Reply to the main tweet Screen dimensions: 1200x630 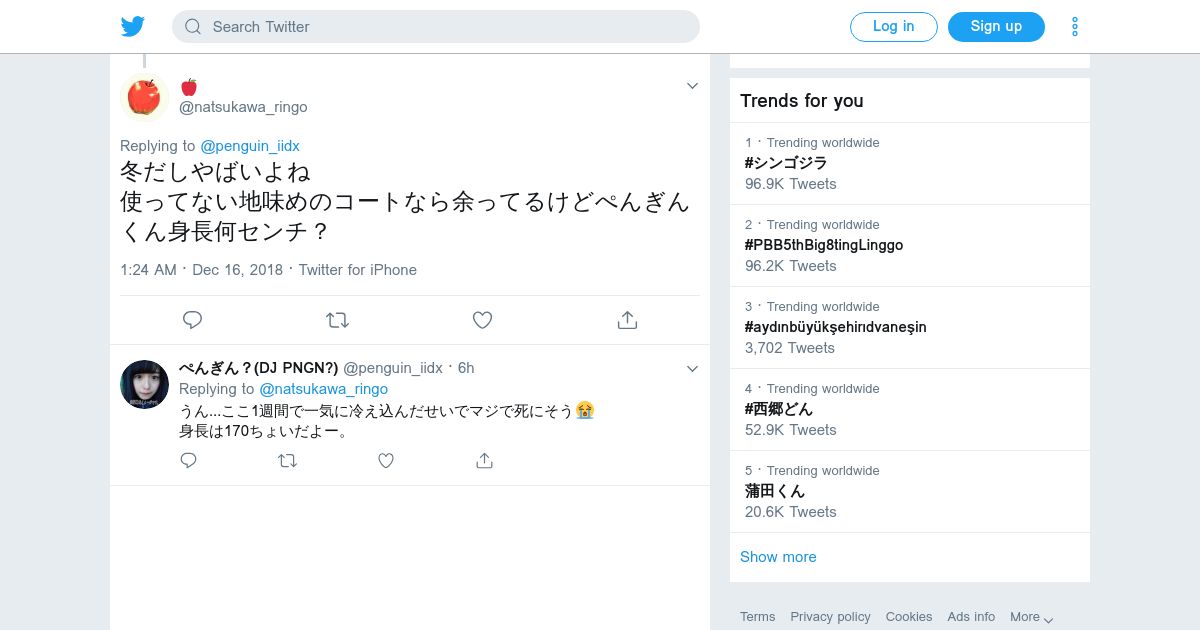(x=193, y=320)
